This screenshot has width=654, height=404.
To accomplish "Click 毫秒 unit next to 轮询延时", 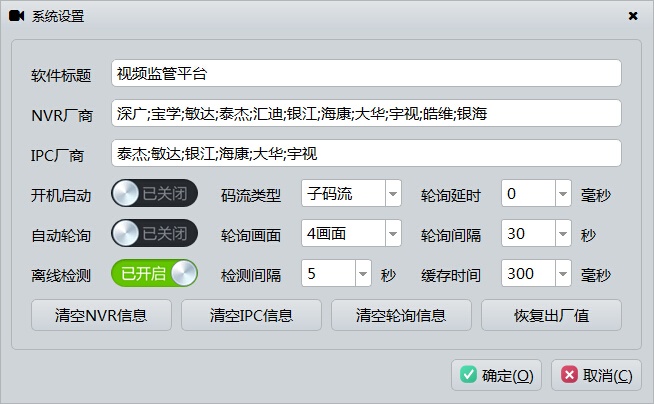I will point(596,195).
